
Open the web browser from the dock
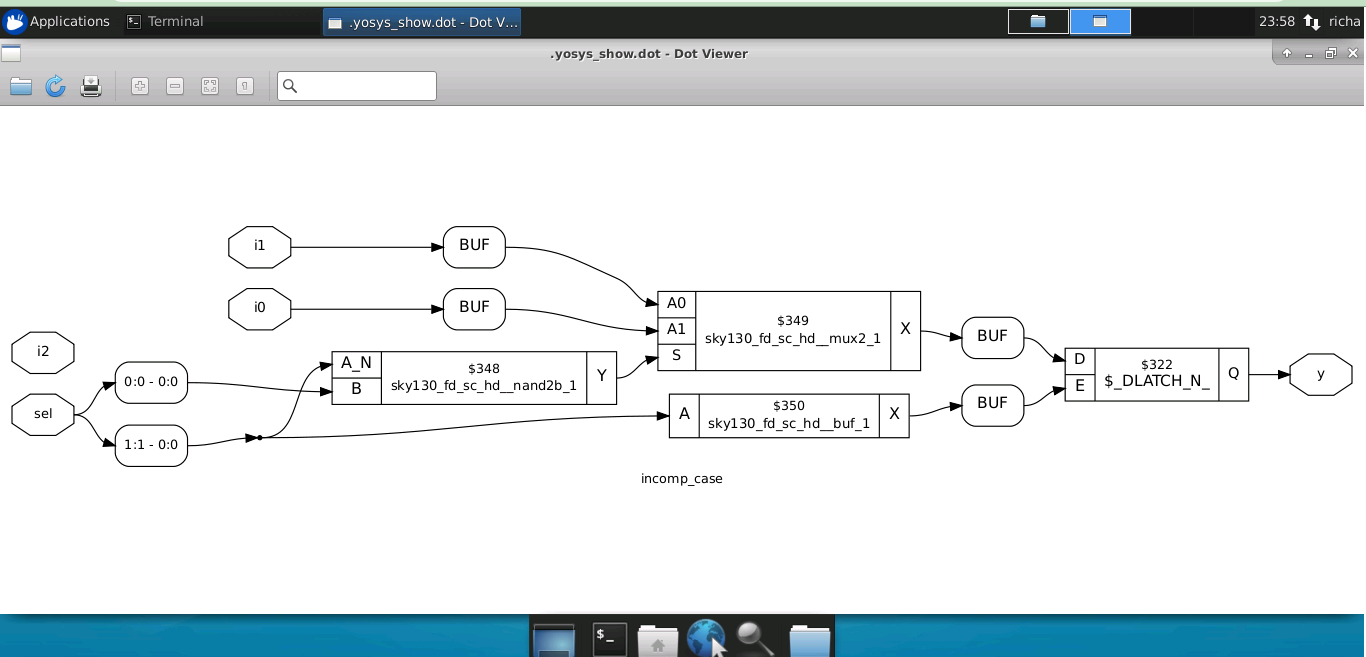coord(706,636)
